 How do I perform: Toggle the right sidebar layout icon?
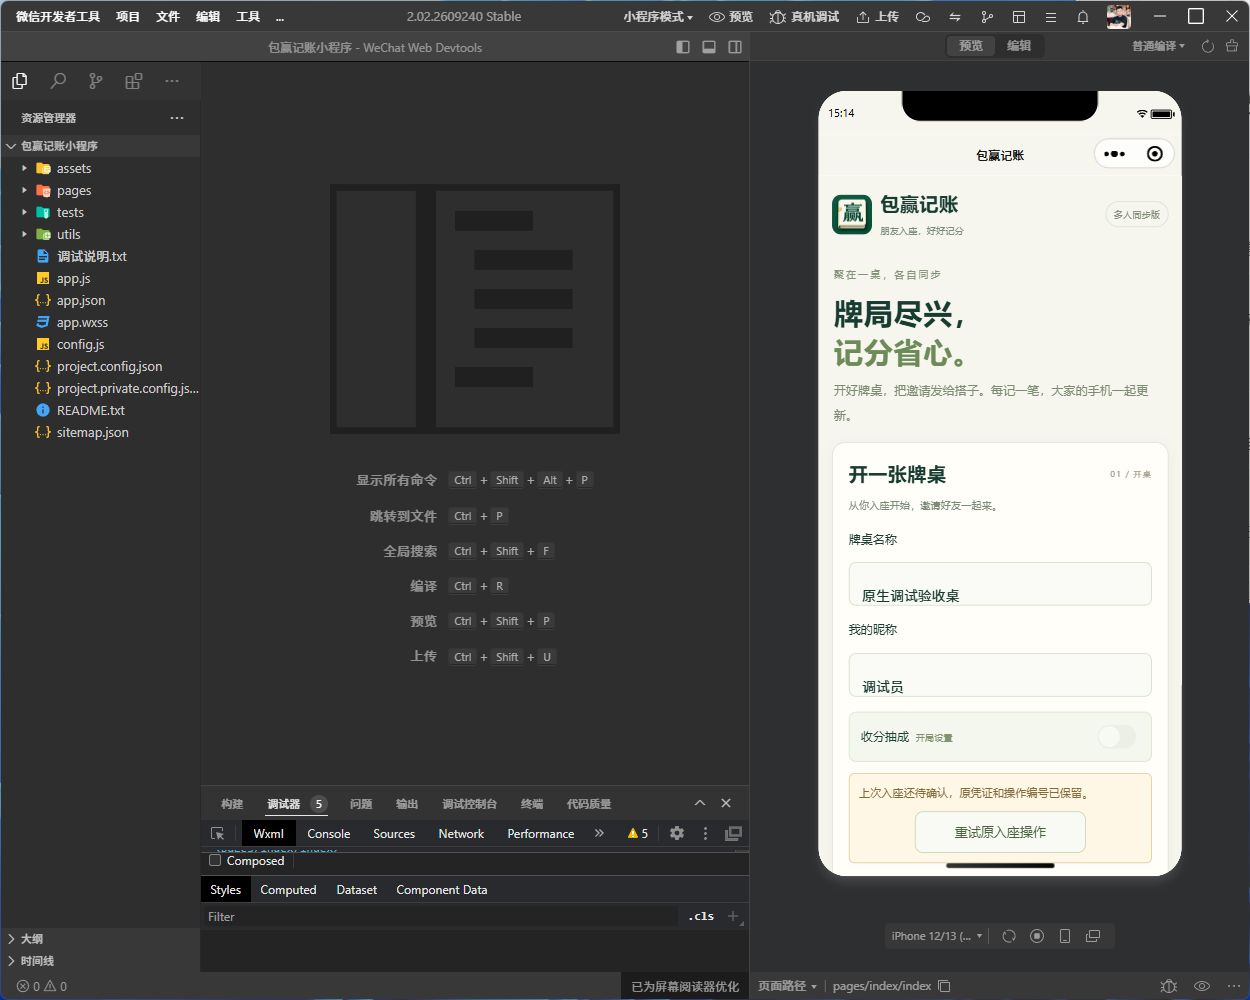[x=735, y=47]
